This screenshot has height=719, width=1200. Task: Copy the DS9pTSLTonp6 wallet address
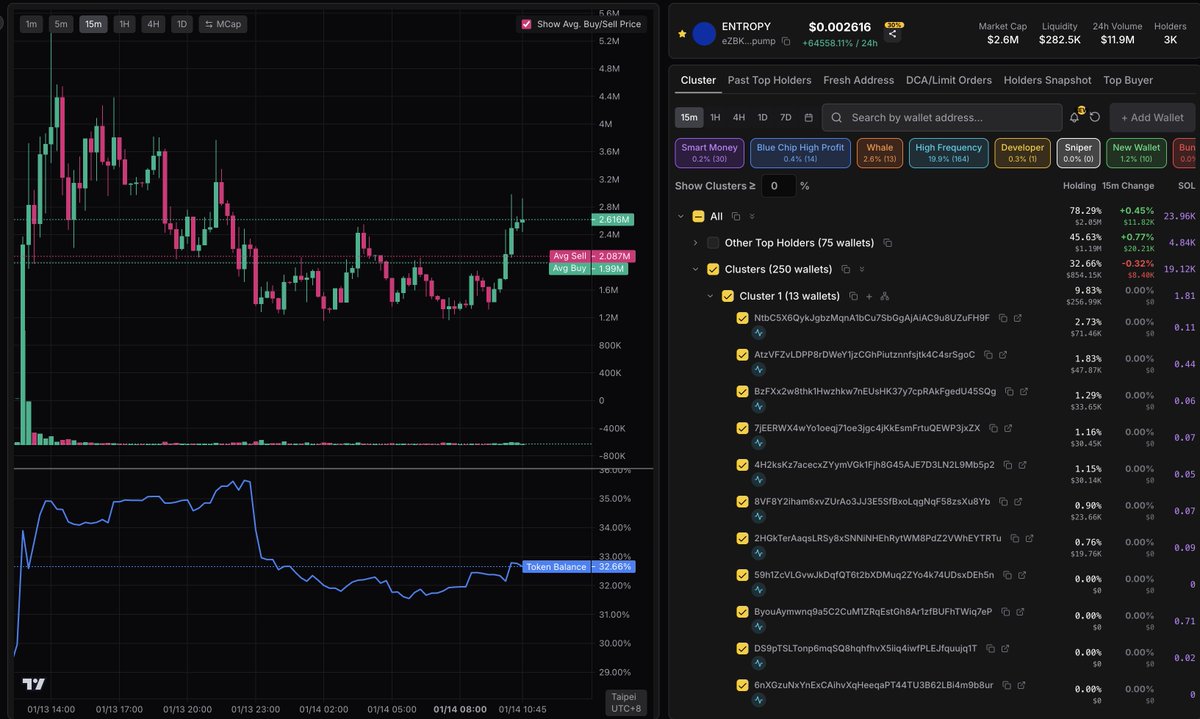tap(989, 648)
